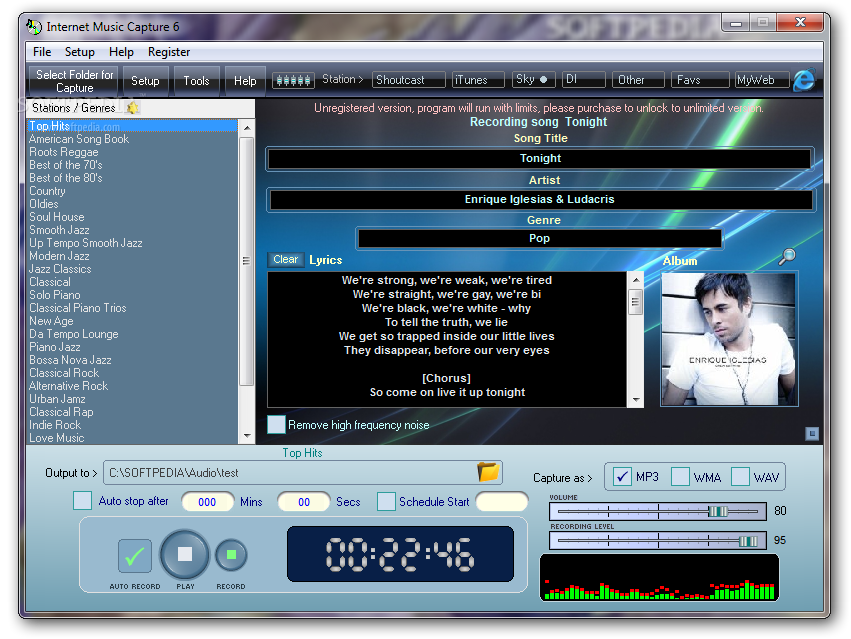Viewport: 851px width, 639px height.
Task: Select the MyWeb station source
Action: tap(761, 80)
